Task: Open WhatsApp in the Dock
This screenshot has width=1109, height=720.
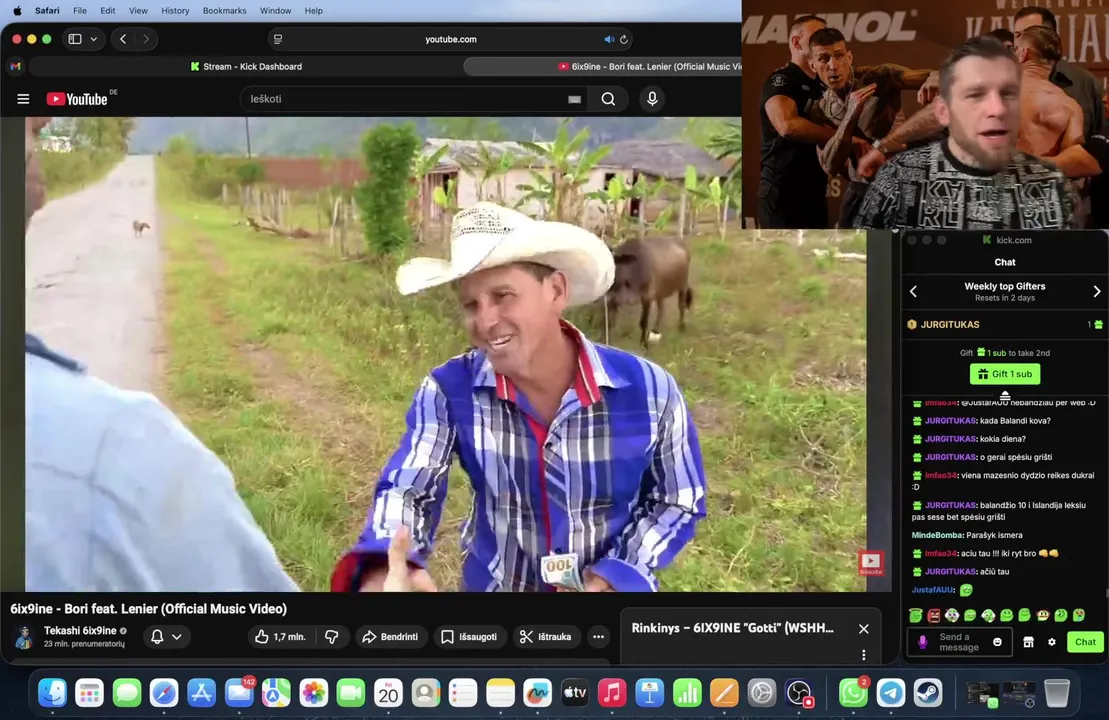Action: click(854, 692)
